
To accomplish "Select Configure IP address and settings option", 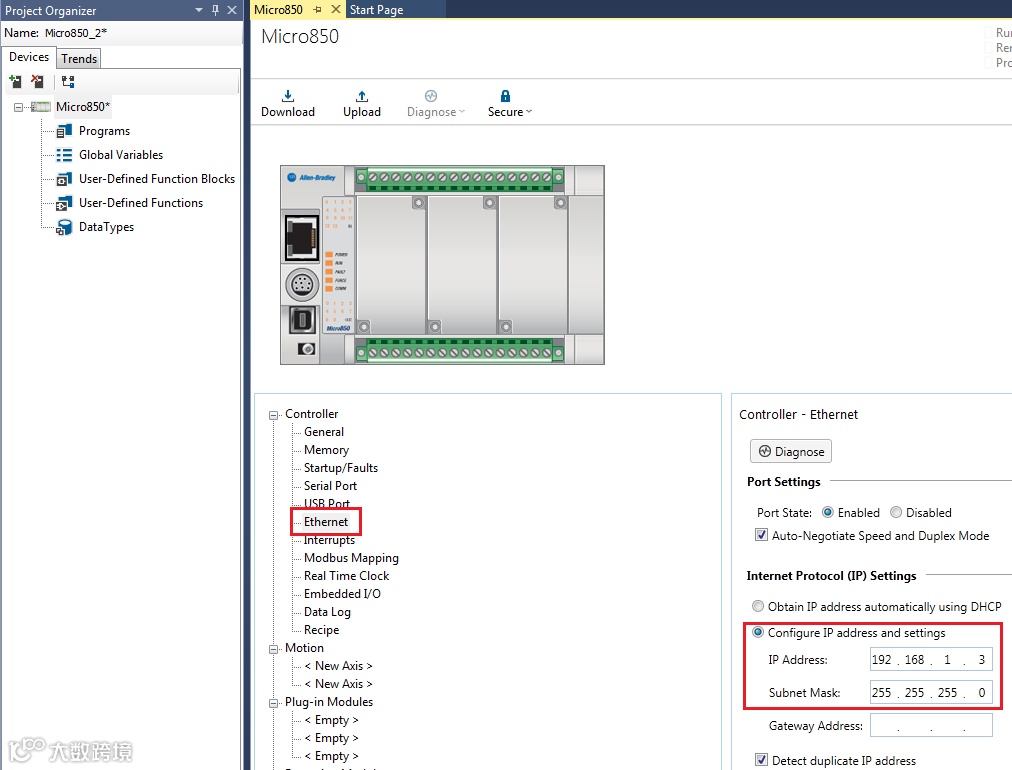I will 758,633.
